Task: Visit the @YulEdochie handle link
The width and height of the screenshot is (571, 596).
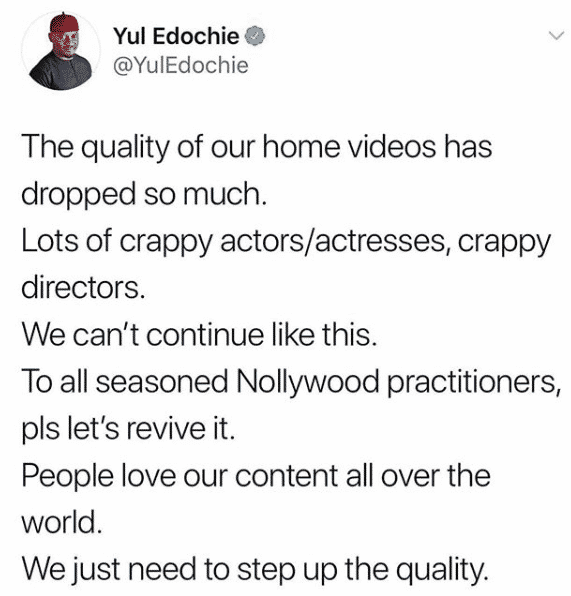Action: [x=181, y=65]
